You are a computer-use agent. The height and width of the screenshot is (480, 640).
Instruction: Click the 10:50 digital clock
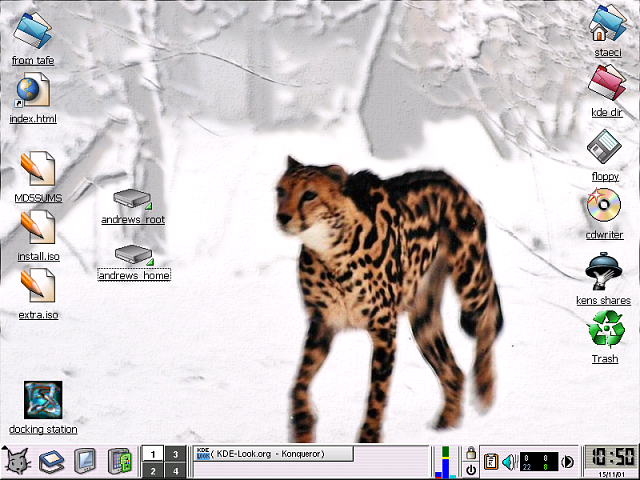click(x=611, y=456)
